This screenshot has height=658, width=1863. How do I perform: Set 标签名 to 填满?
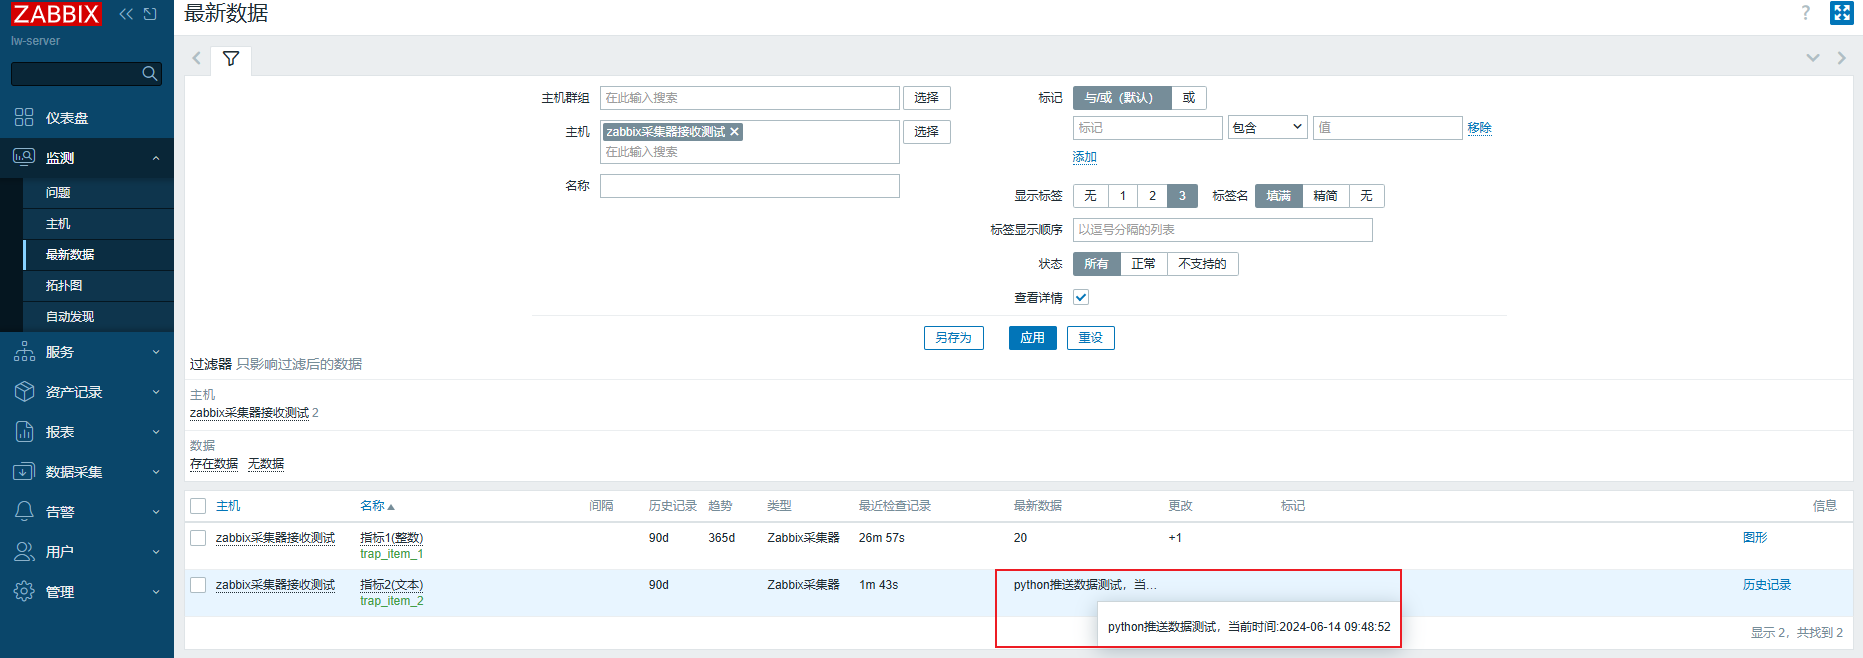click(1279, 196)
